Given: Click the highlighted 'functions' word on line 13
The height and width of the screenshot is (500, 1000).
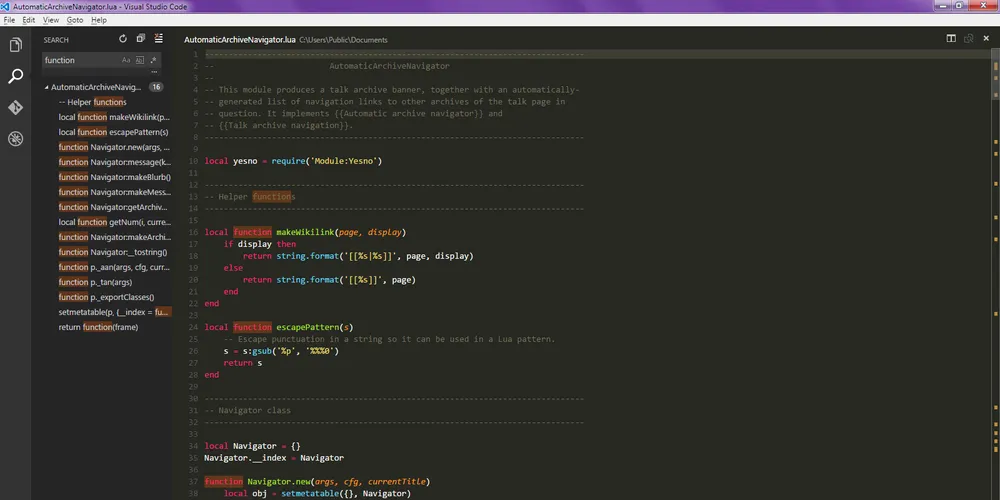Looking at the screenshot, I should tap(274, 196).
